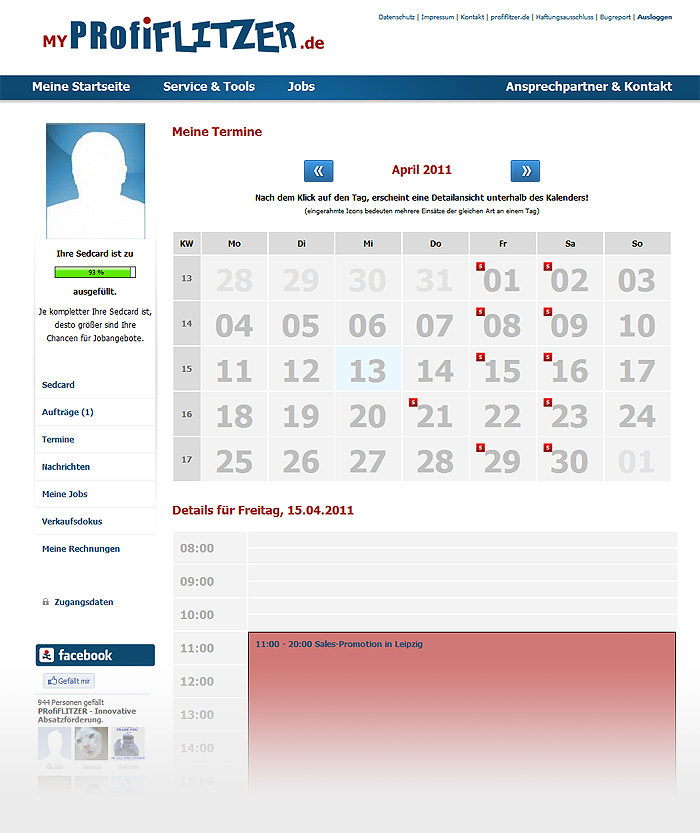The height and width of the screenshot is (833, 700).
Task: Click red S marker on April 09
Action: [x=548, y=311]
